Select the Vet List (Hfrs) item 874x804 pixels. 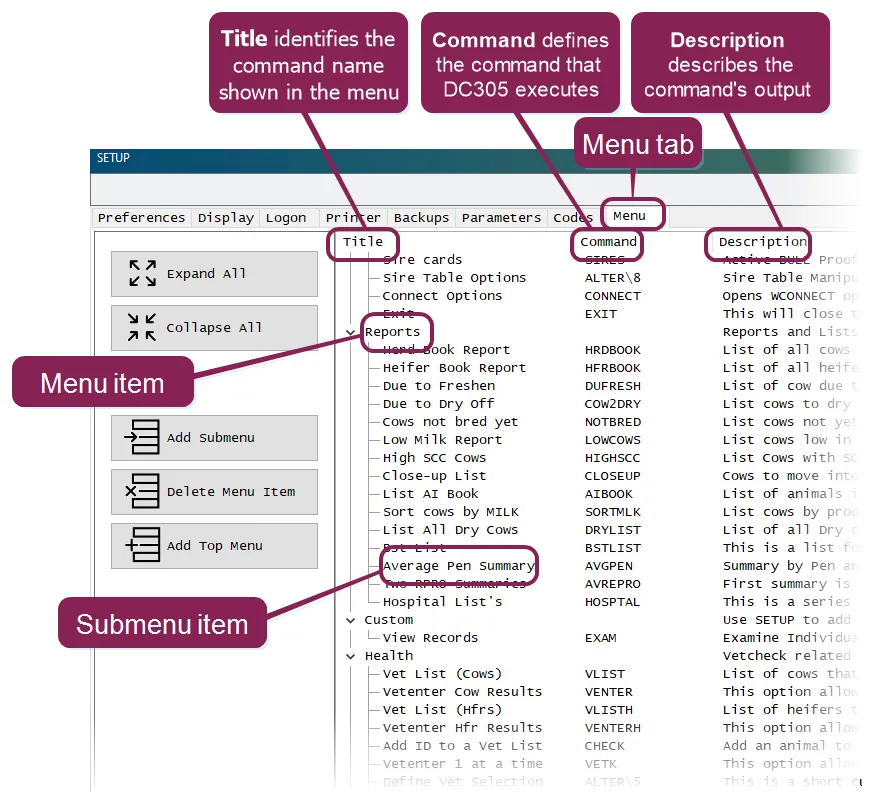442,710
